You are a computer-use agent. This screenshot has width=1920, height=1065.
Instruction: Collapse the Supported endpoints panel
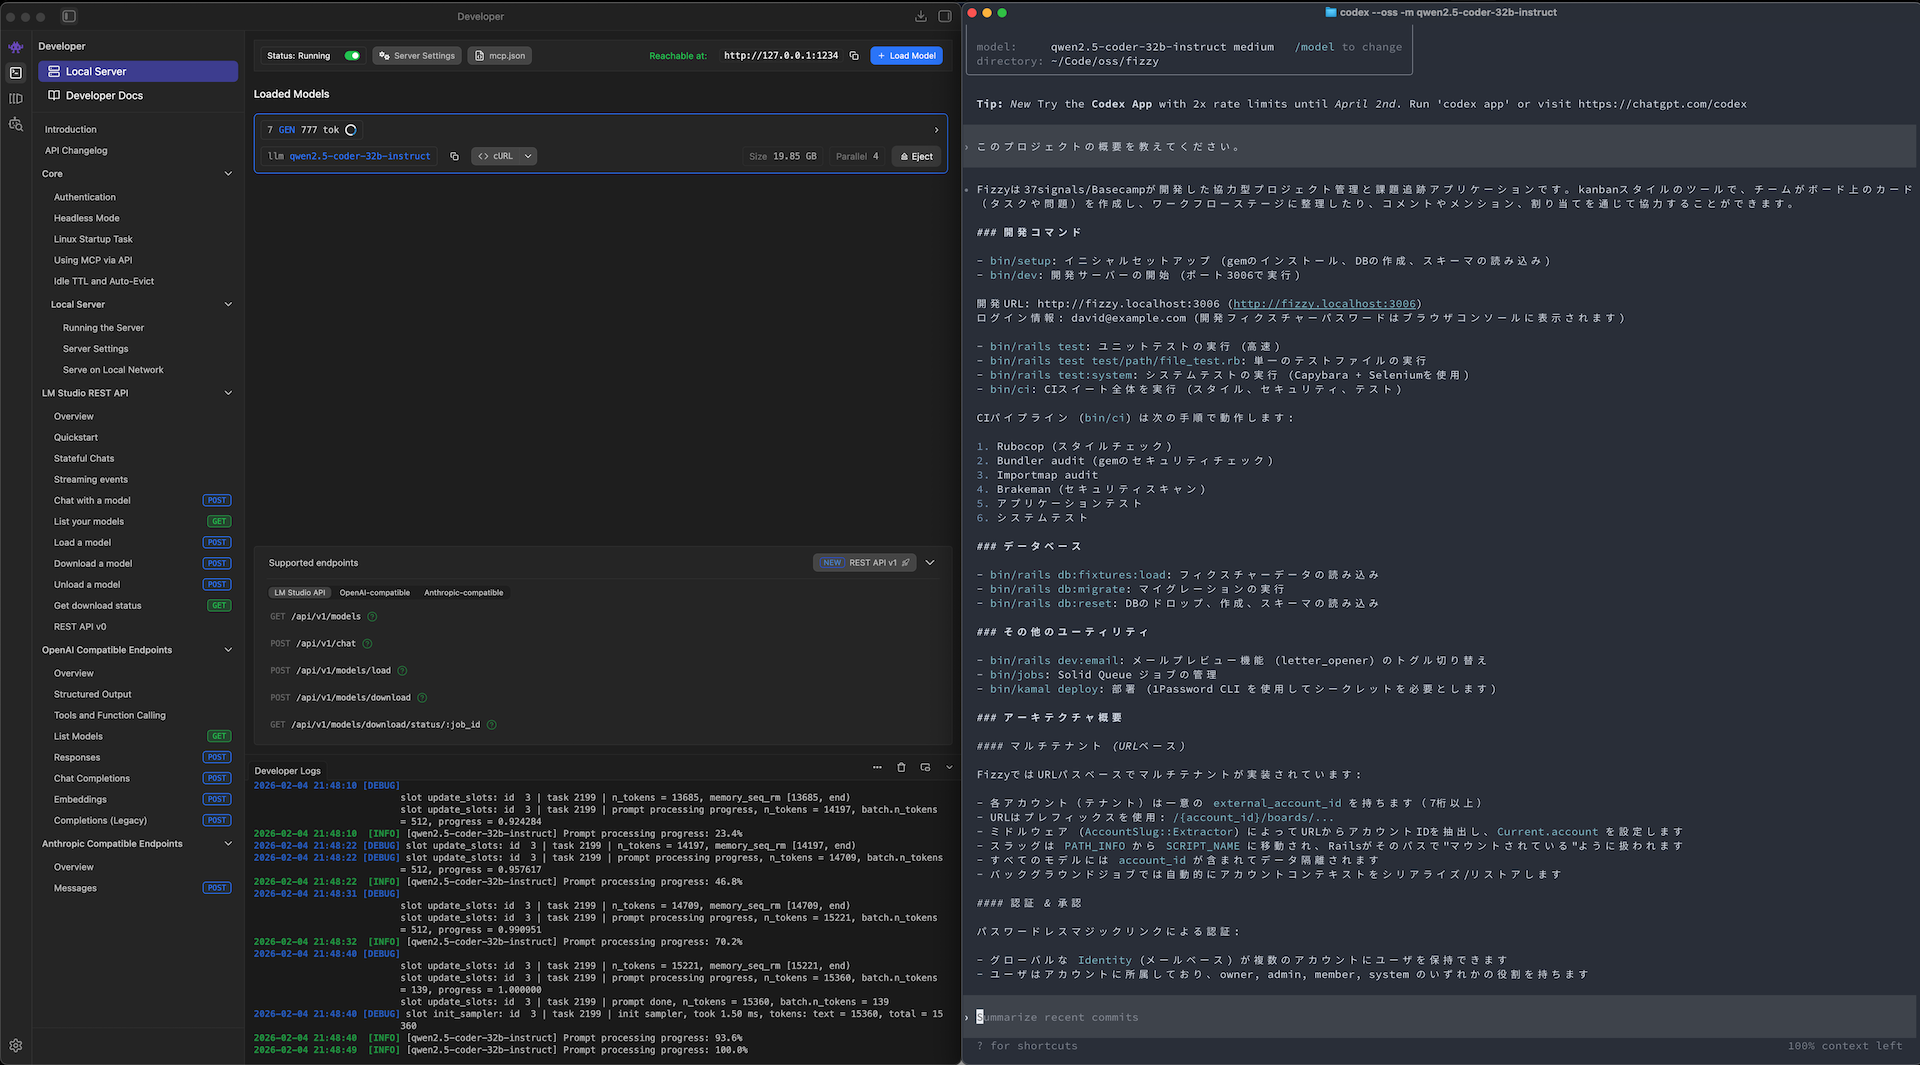click(930, 563)
